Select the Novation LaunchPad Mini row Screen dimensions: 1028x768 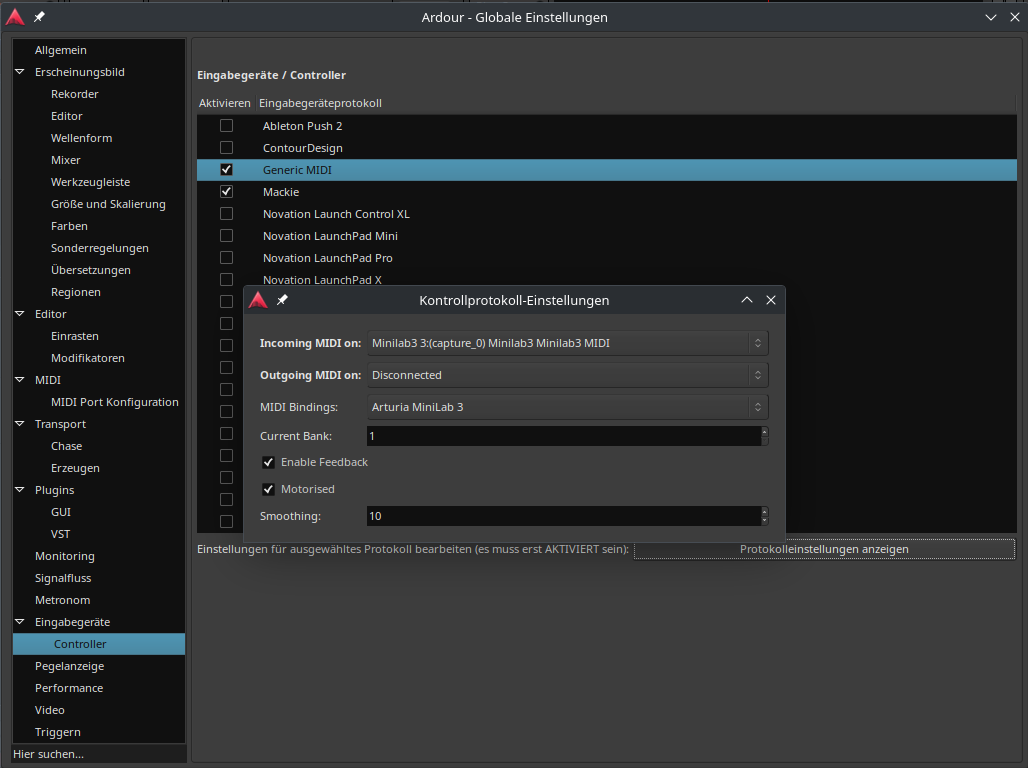coord(606,235)
